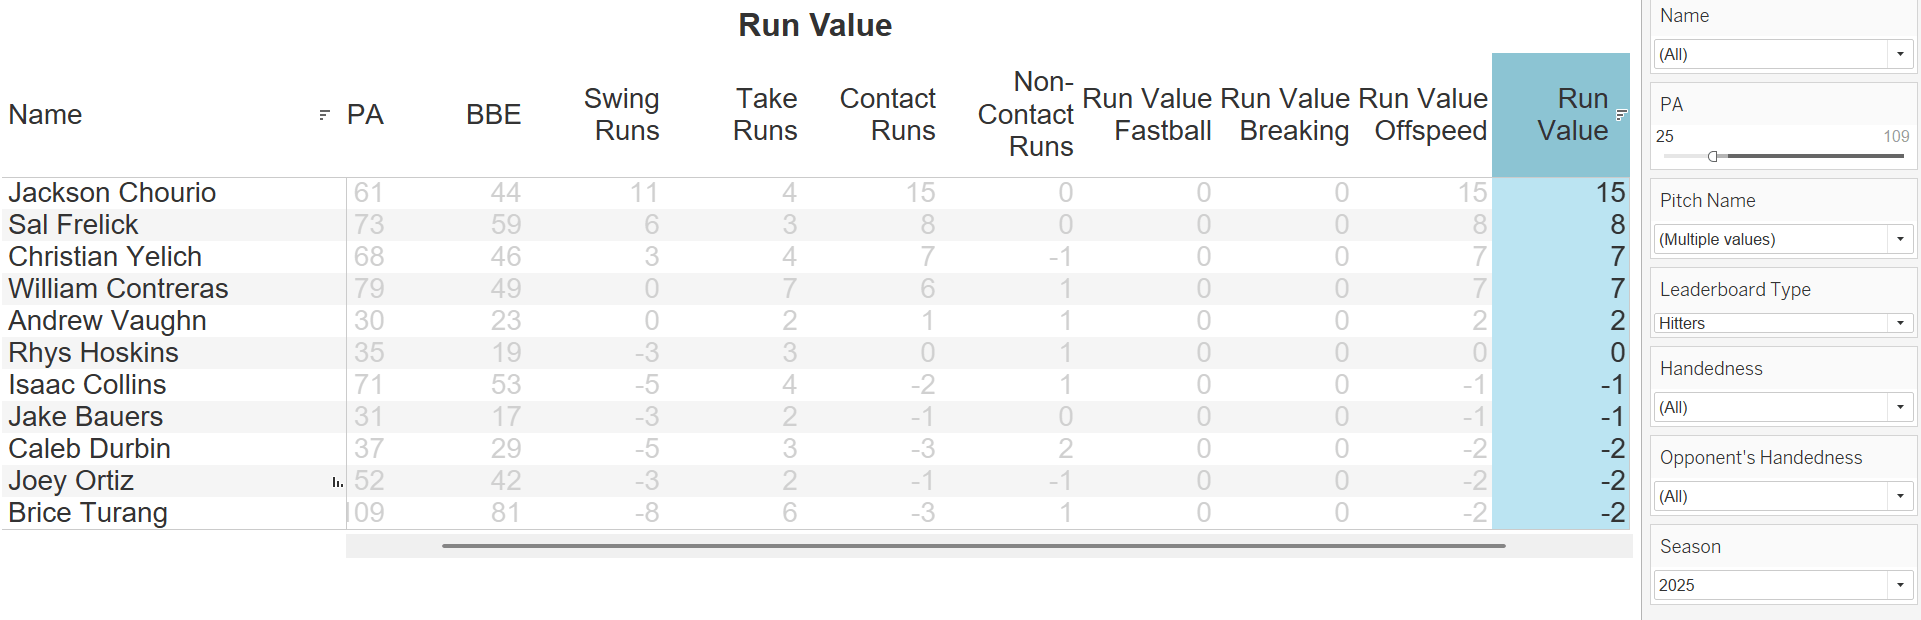
Task: Click the Non-Contact Runs column header
Action: [1026, 115]
